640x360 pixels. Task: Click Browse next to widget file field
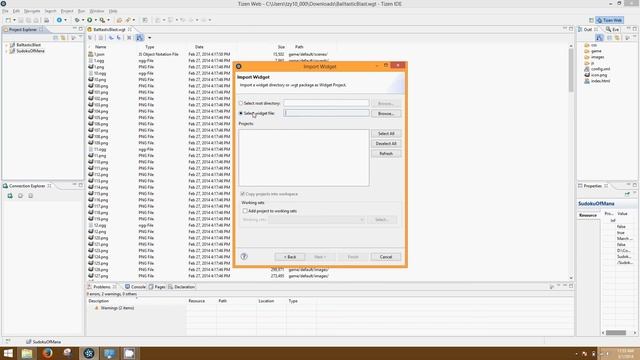point(386,113)
